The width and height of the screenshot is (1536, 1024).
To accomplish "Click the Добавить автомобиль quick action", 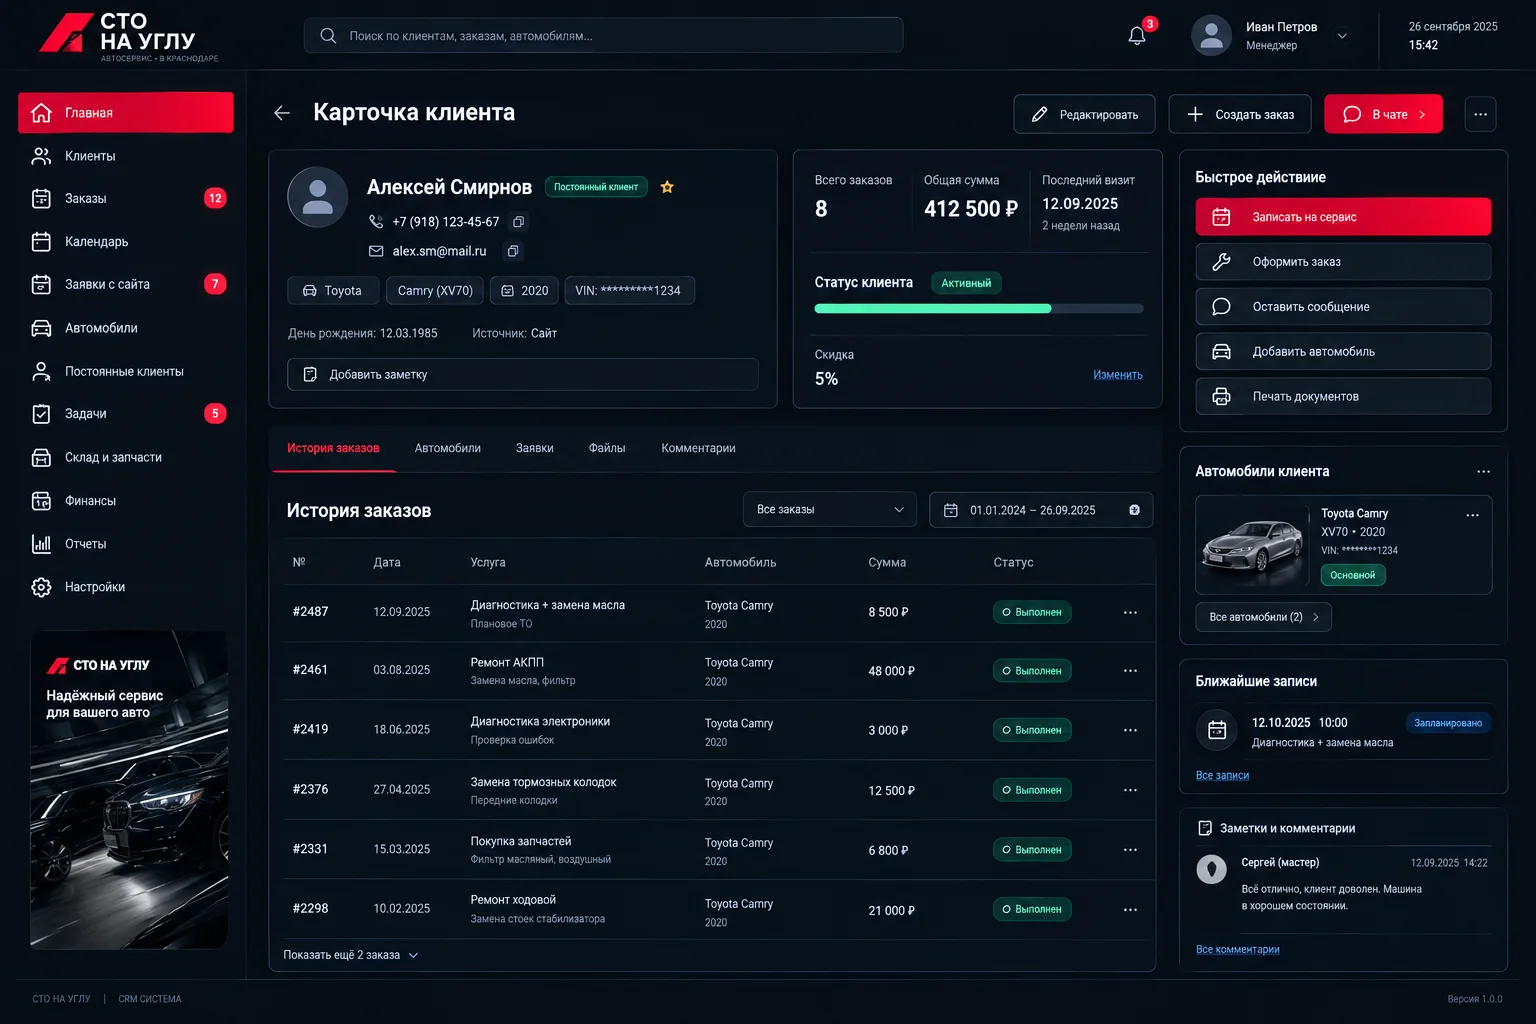I will pos(1343,351).
